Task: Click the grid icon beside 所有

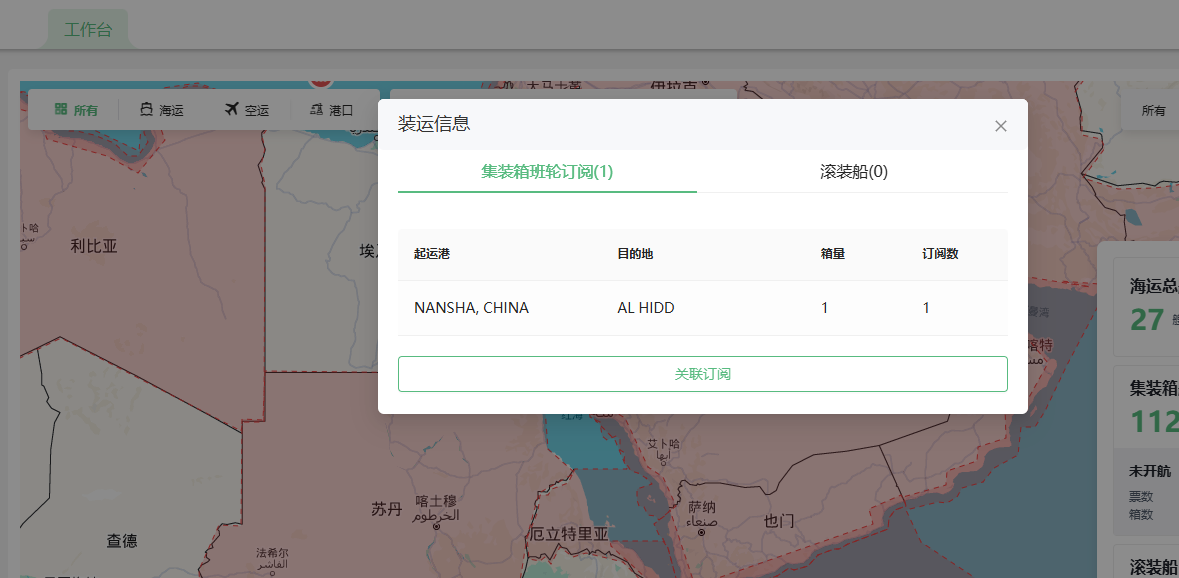Action: click(x=61, y=110)
